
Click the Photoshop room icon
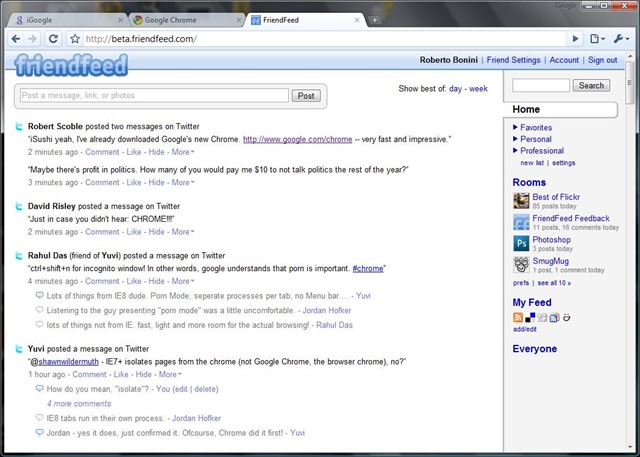tap(521, 243)
